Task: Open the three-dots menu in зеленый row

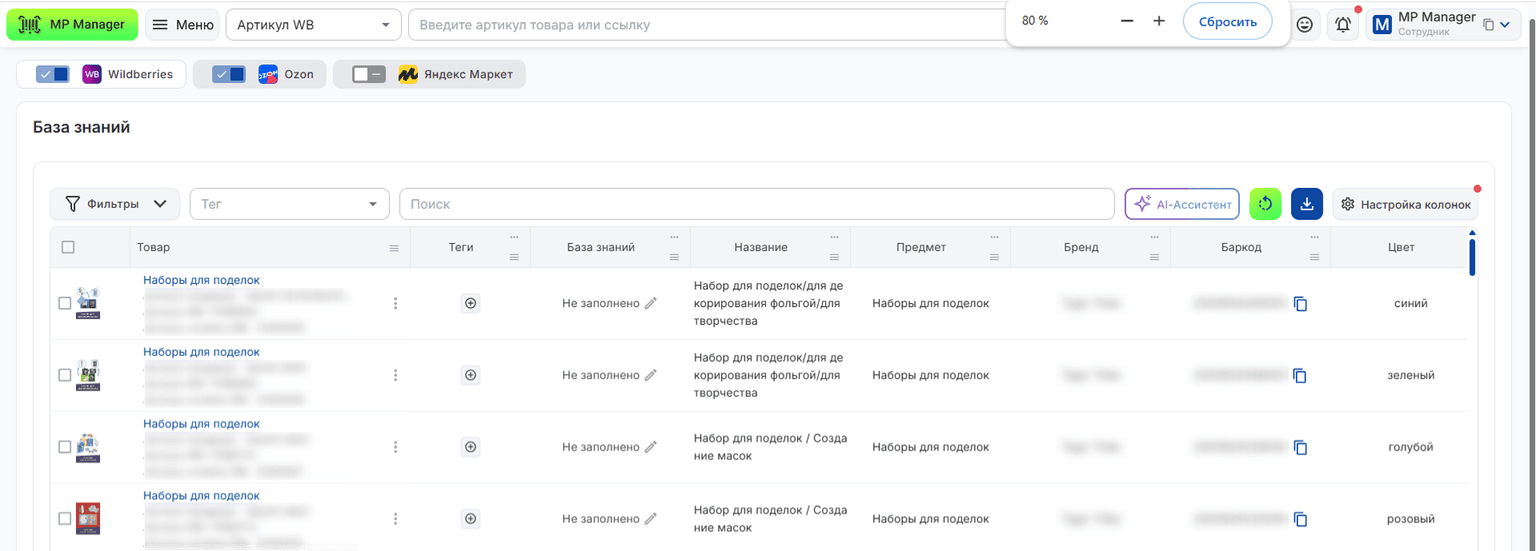Action: (x=396, y=375)
